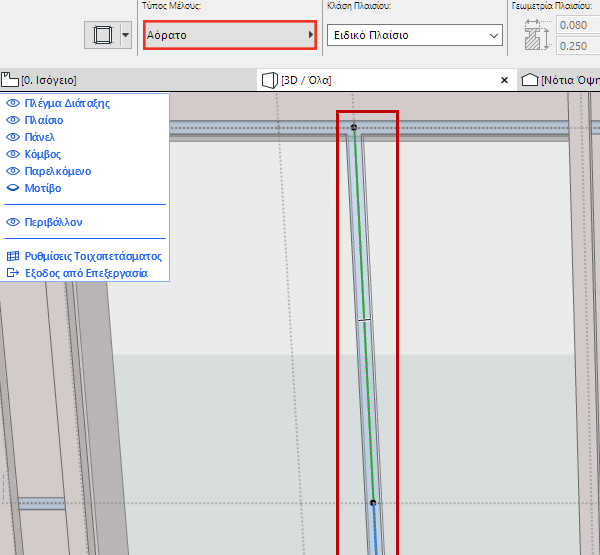Toggle the Πάνελ eye icon
The width and height of the screenshot is (600, 555).
click(x=12, y=137)
